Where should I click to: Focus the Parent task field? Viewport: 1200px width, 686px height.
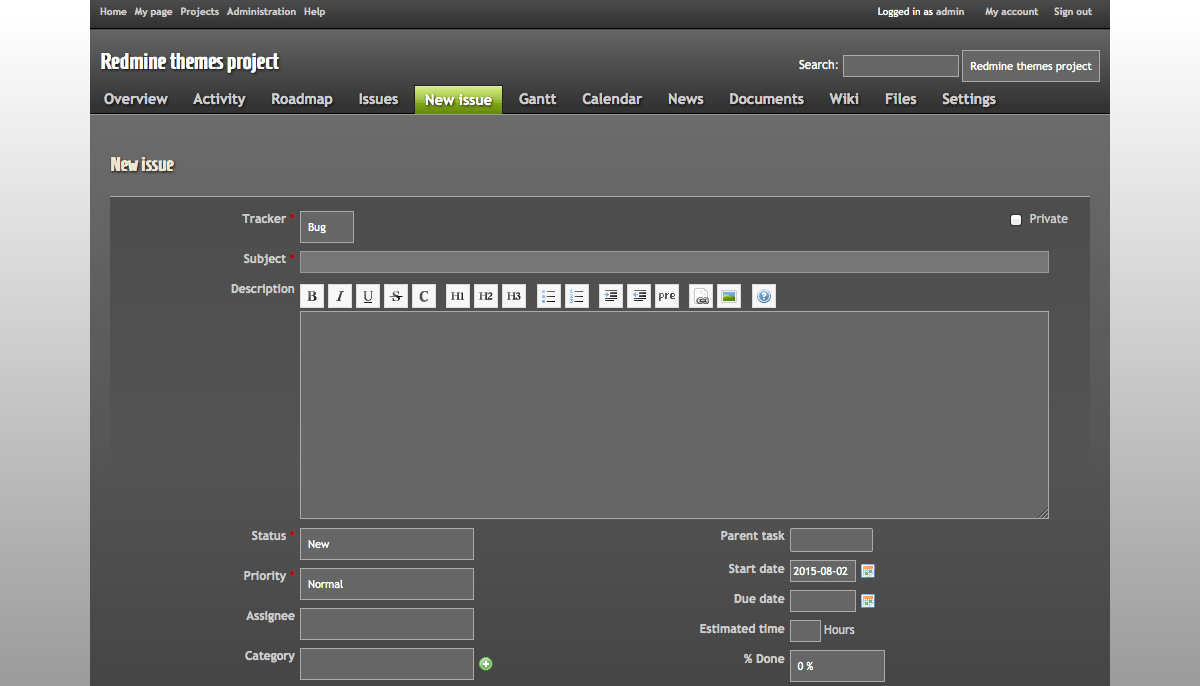pos(831,540)
